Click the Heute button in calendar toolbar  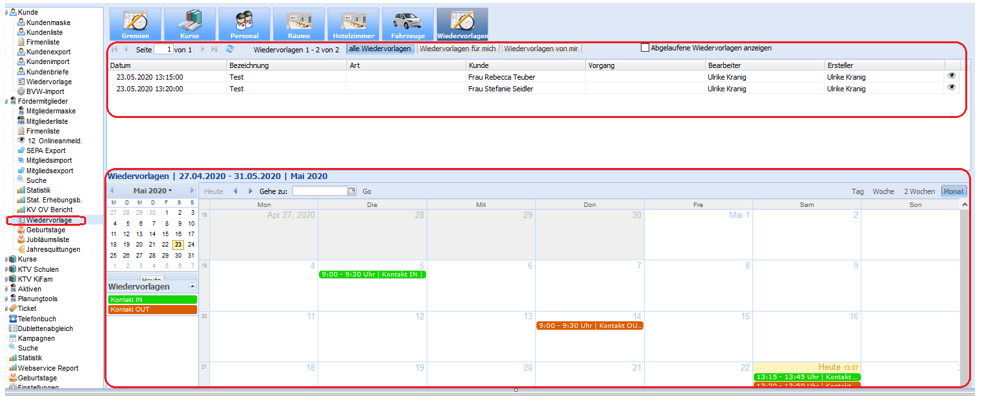coord(213,191)
